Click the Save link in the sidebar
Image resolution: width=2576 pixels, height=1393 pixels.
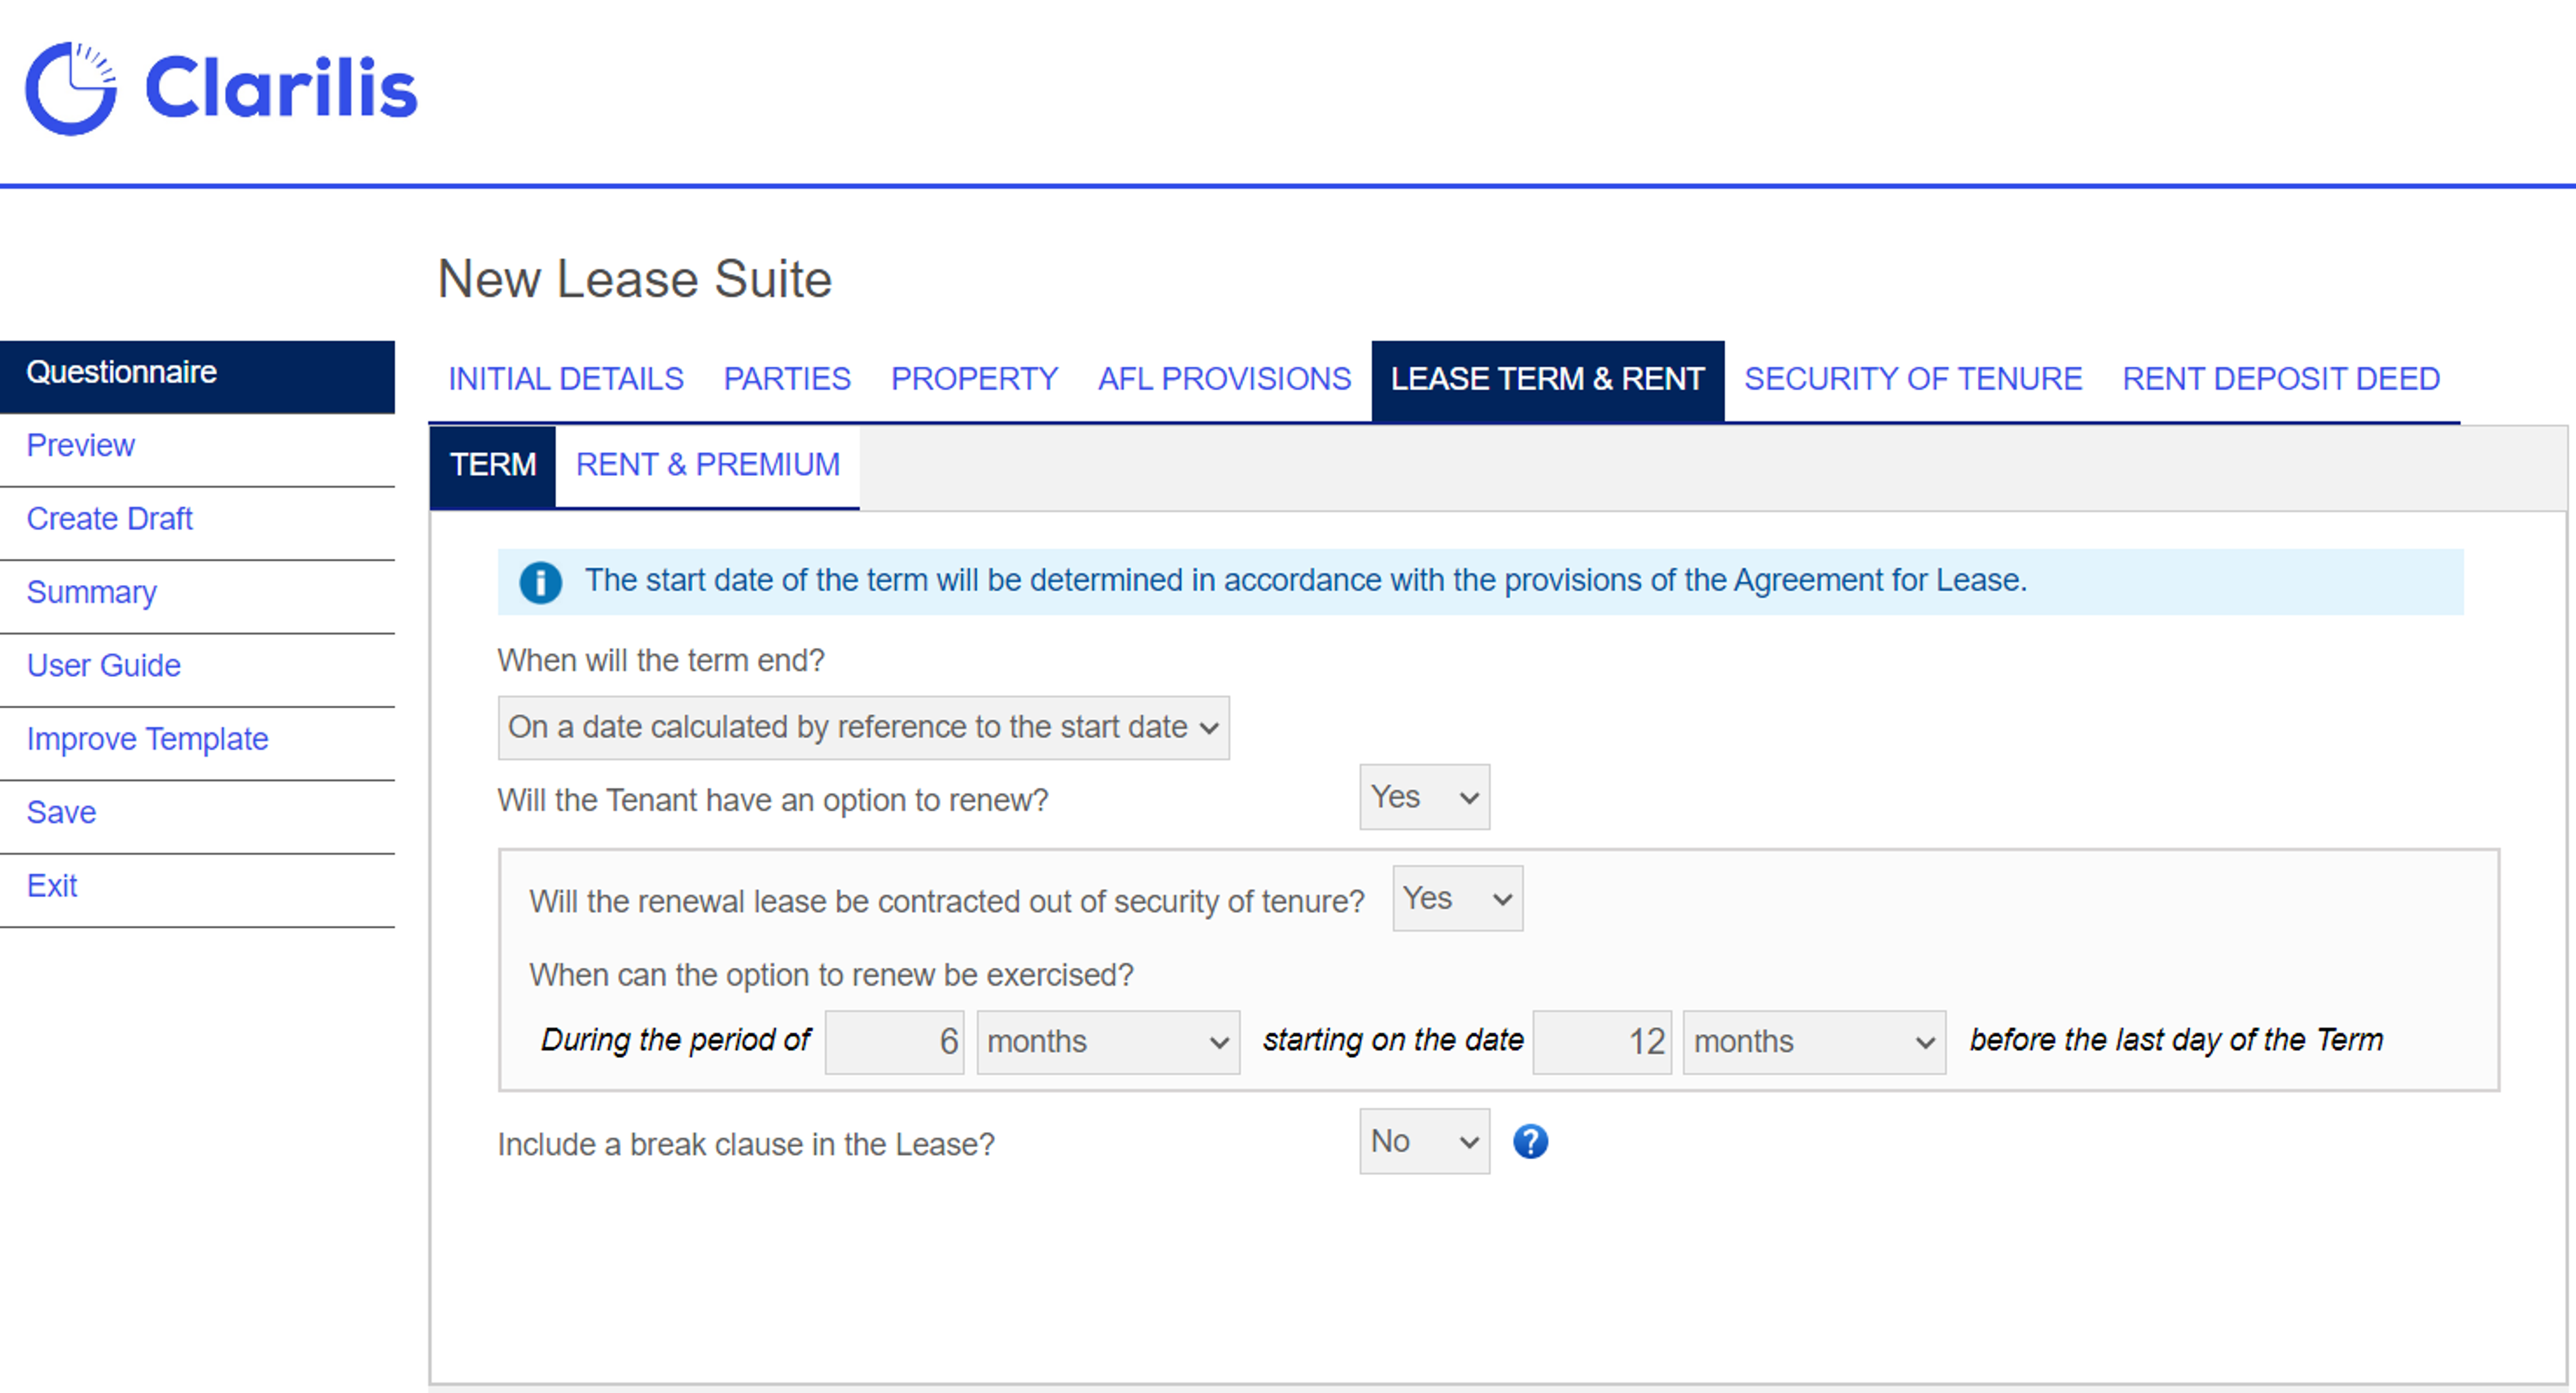(61, 812)
